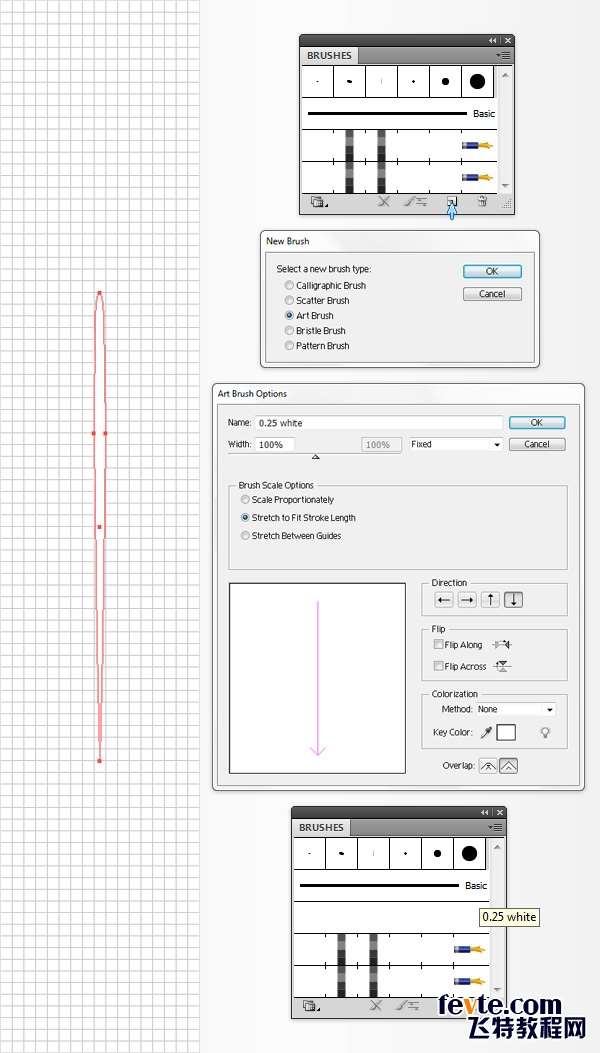Click Remove Brush Stroke in Brushes panel containing 0.25 white brush

[x=376, y=1005]
